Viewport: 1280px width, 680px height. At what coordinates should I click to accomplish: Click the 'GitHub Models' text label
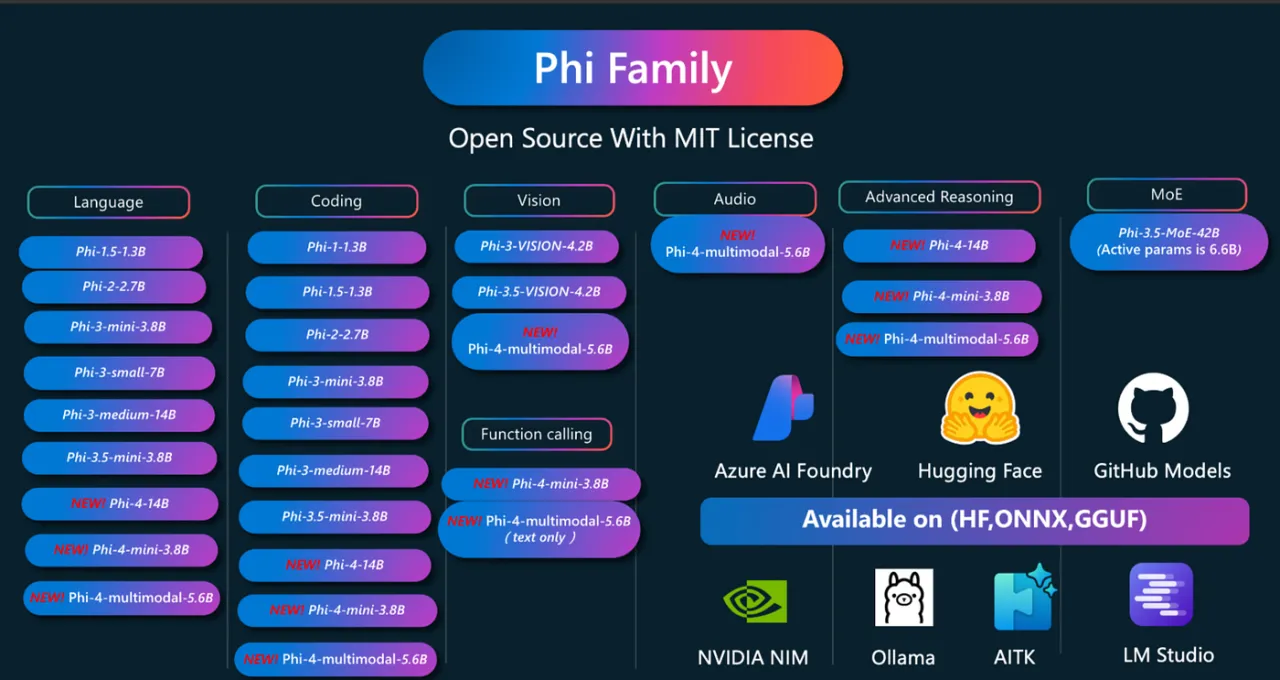pyautogui.click(x=1162, y=470)
